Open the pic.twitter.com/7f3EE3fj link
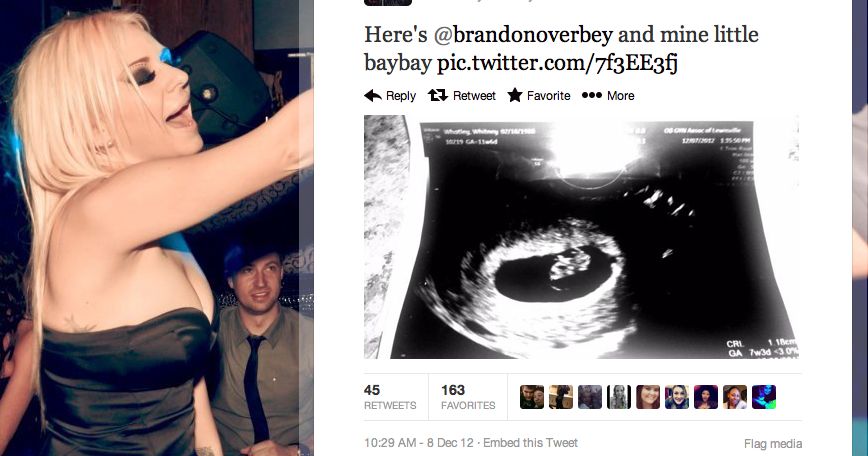Screen dimensions: 868x456 tap(557, 63)
